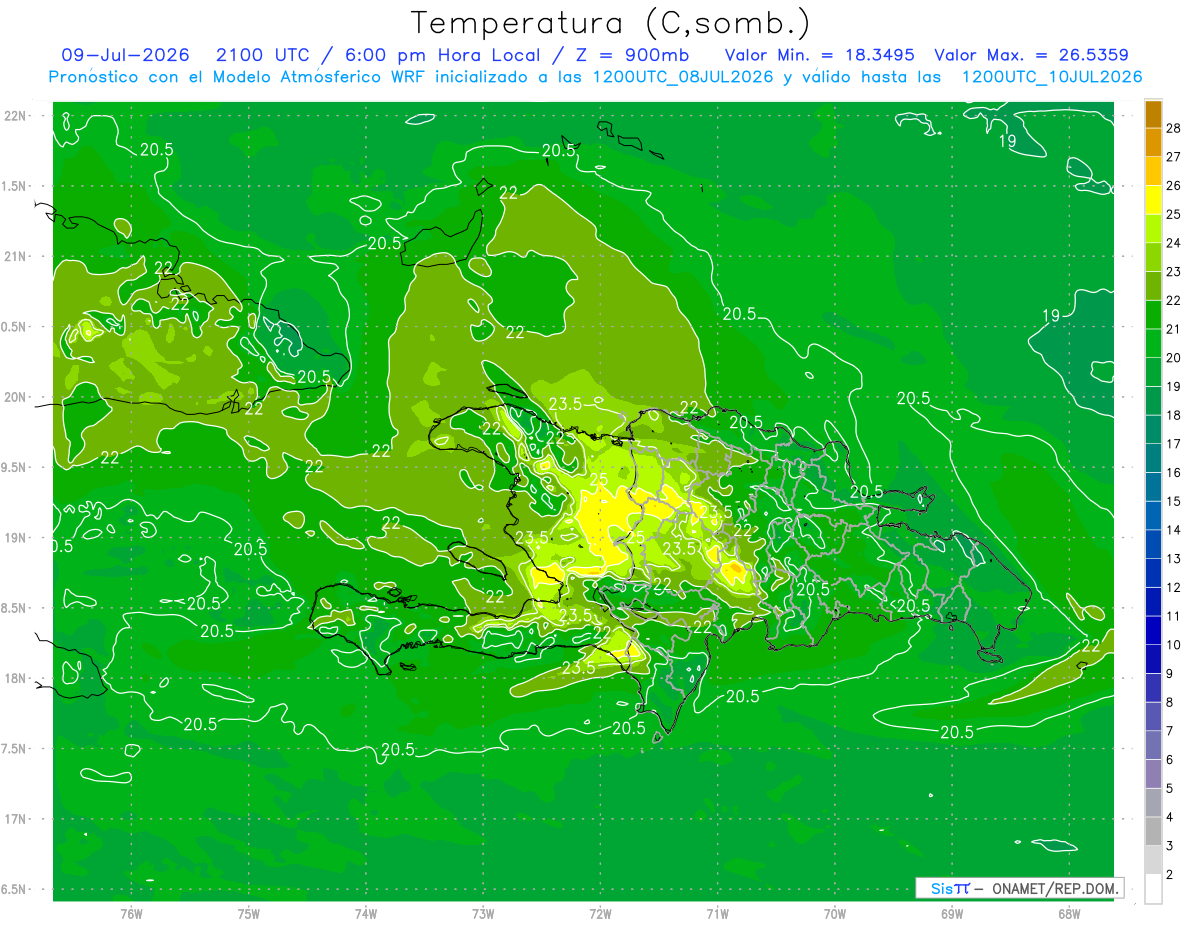This screenshot has width=1200, height=927.
Task: Click the 'Temperatura (C,somb.)' chart title
Action: pos(611,23)
